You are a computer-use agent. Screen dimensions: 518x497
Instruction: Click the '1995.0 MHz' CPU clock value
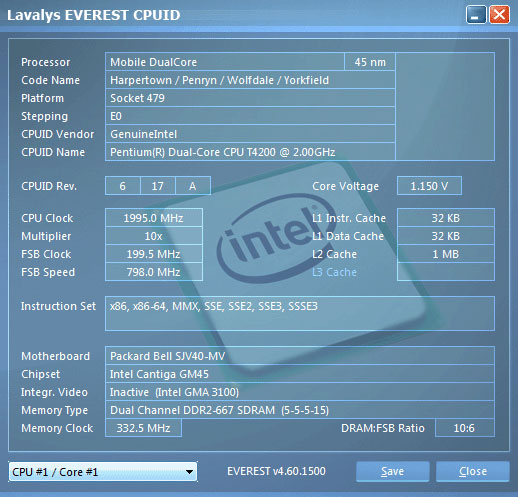click(x=154, y=218)
